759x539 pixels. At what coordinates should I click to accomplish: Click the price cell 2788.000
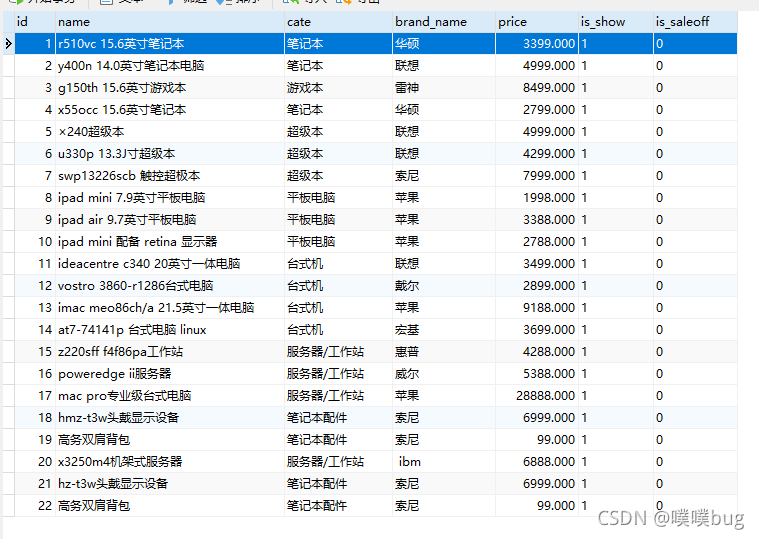click(x=536, y=242)
